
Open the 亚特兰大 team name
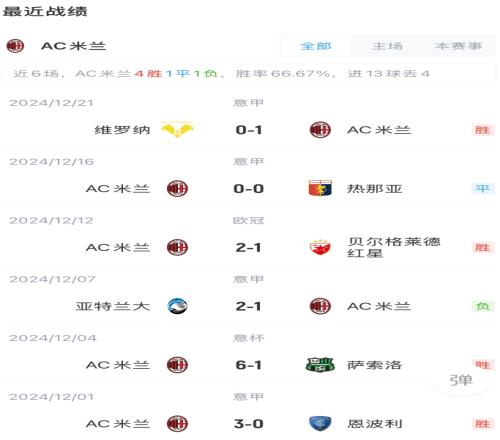[x=113, y=306]
